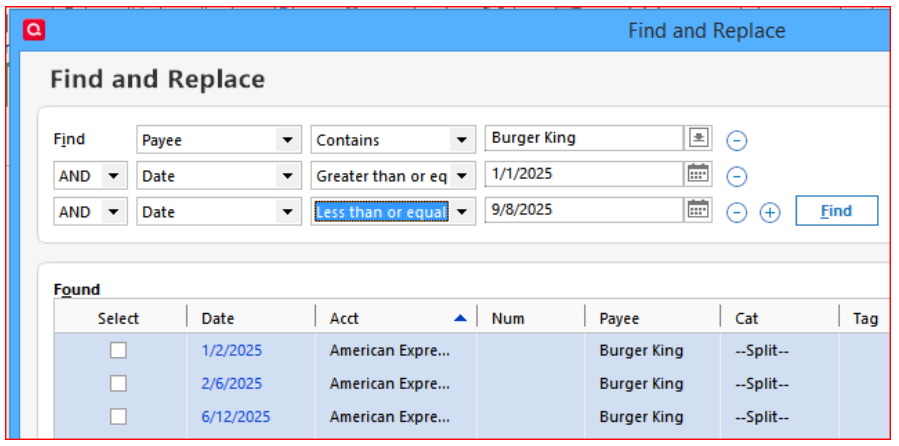Click the 6/12/2025 date link

point(236,417)
